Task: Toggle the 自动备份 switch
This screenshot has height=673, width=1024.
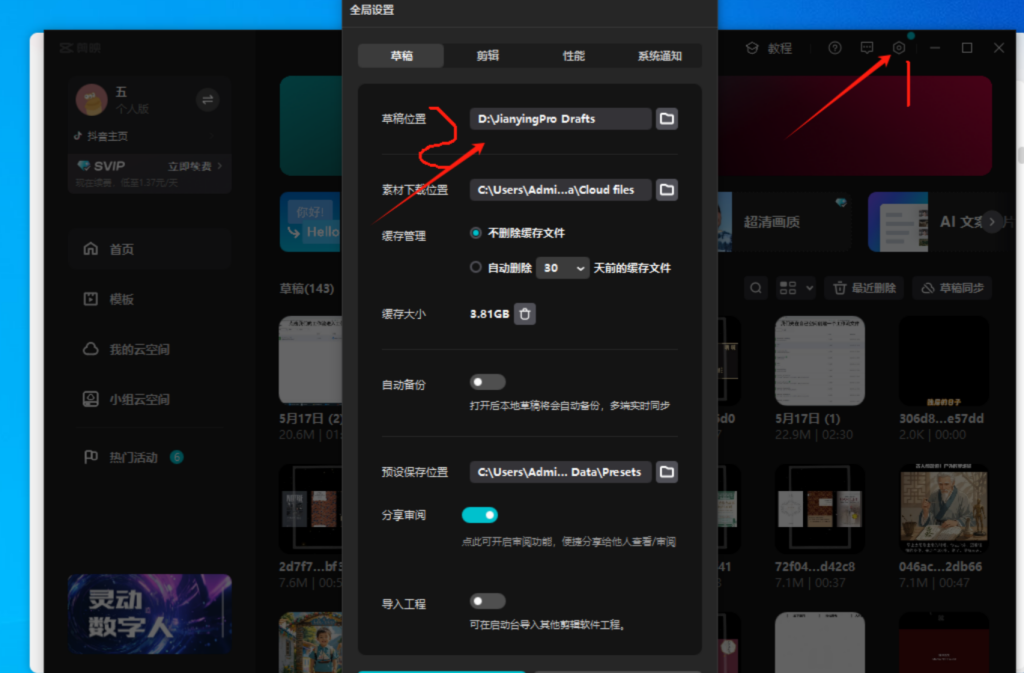Action: pos(487,382)
